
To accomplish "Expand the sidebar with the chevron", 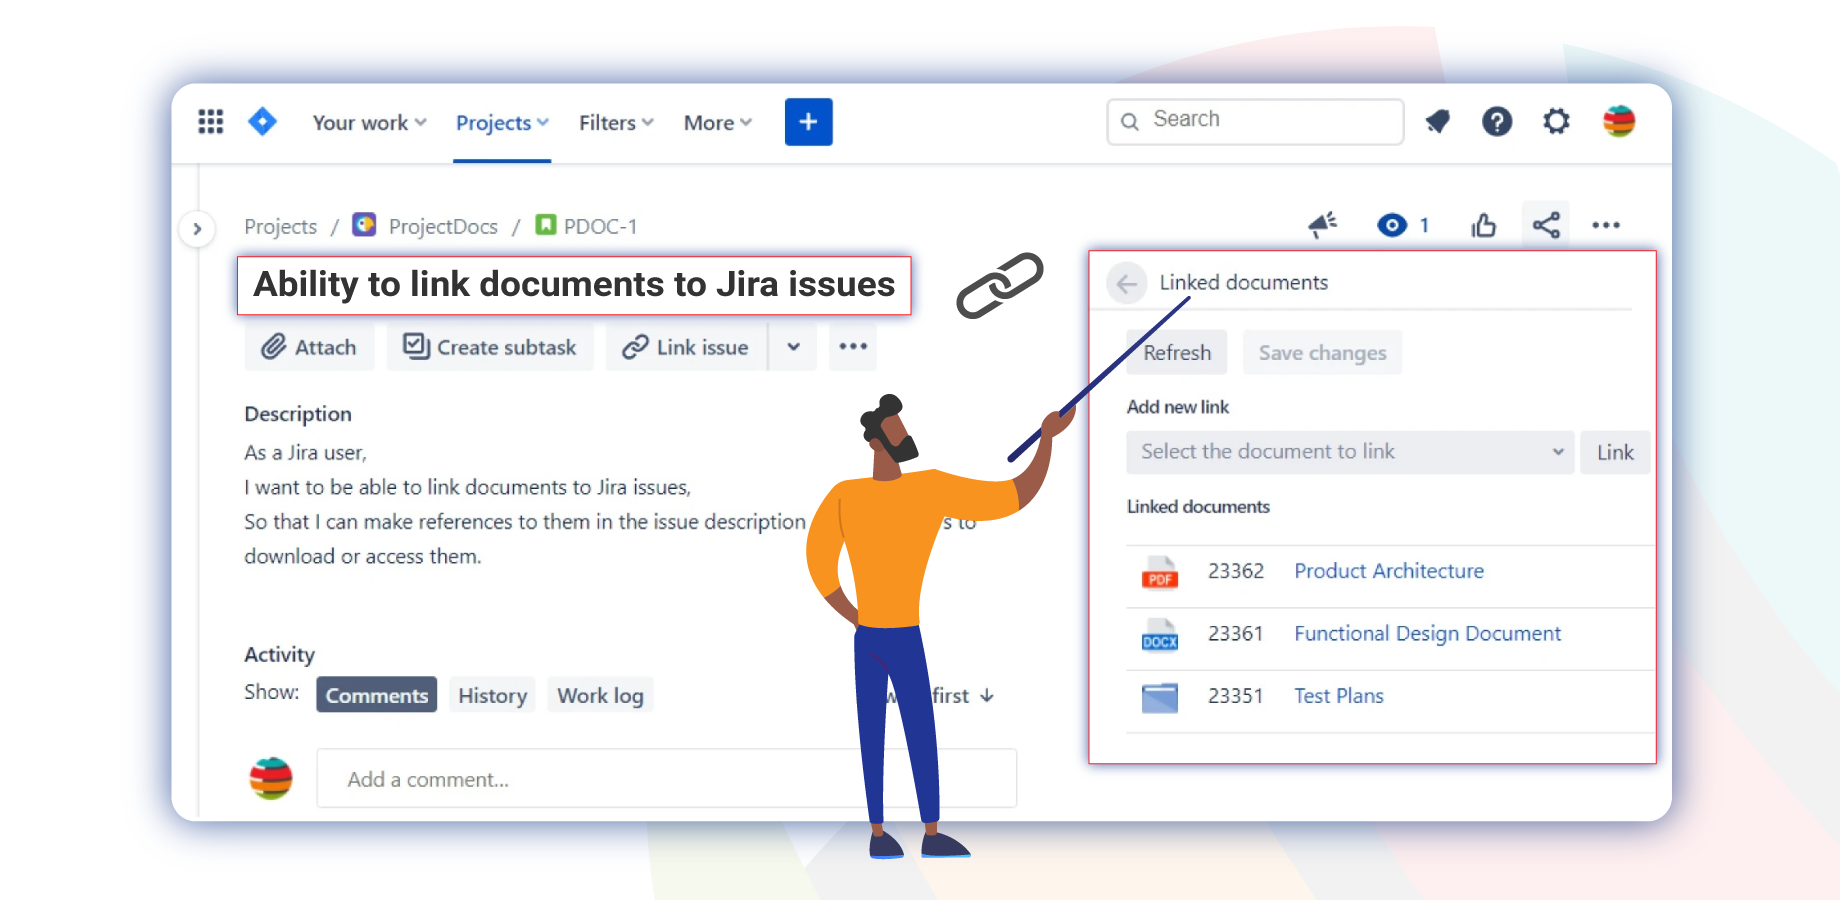I will pyautogui.click(x=197, y=228).
